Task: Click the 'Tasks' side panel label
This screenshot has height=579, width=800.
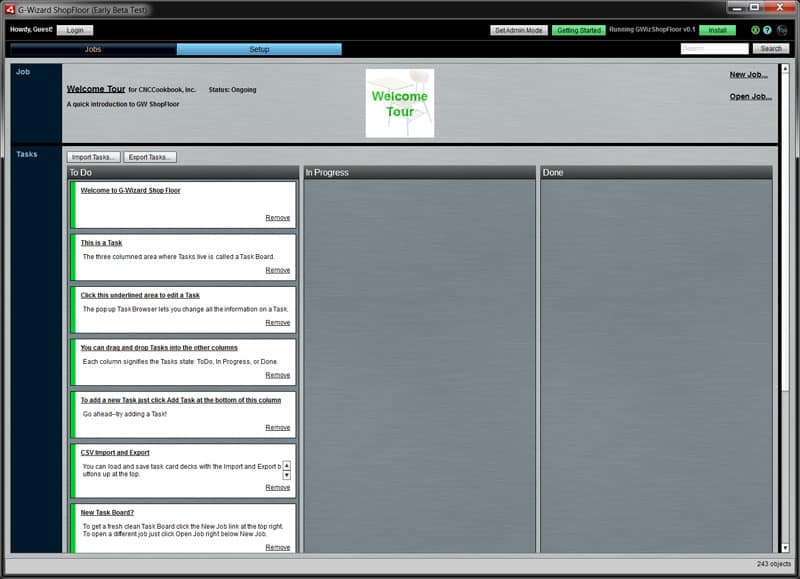Action: tap(27, 154)
